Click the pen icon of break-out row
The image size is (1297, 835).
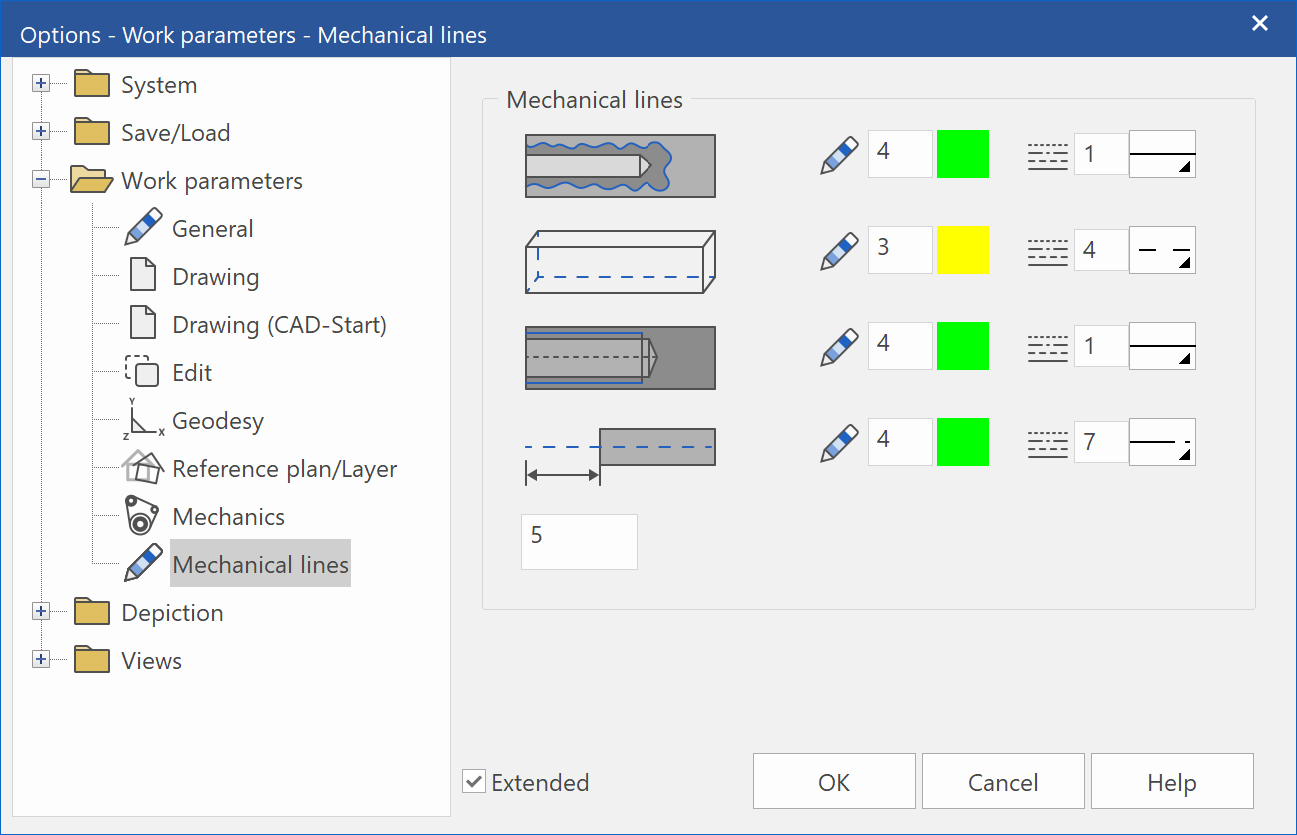[839, 156]
